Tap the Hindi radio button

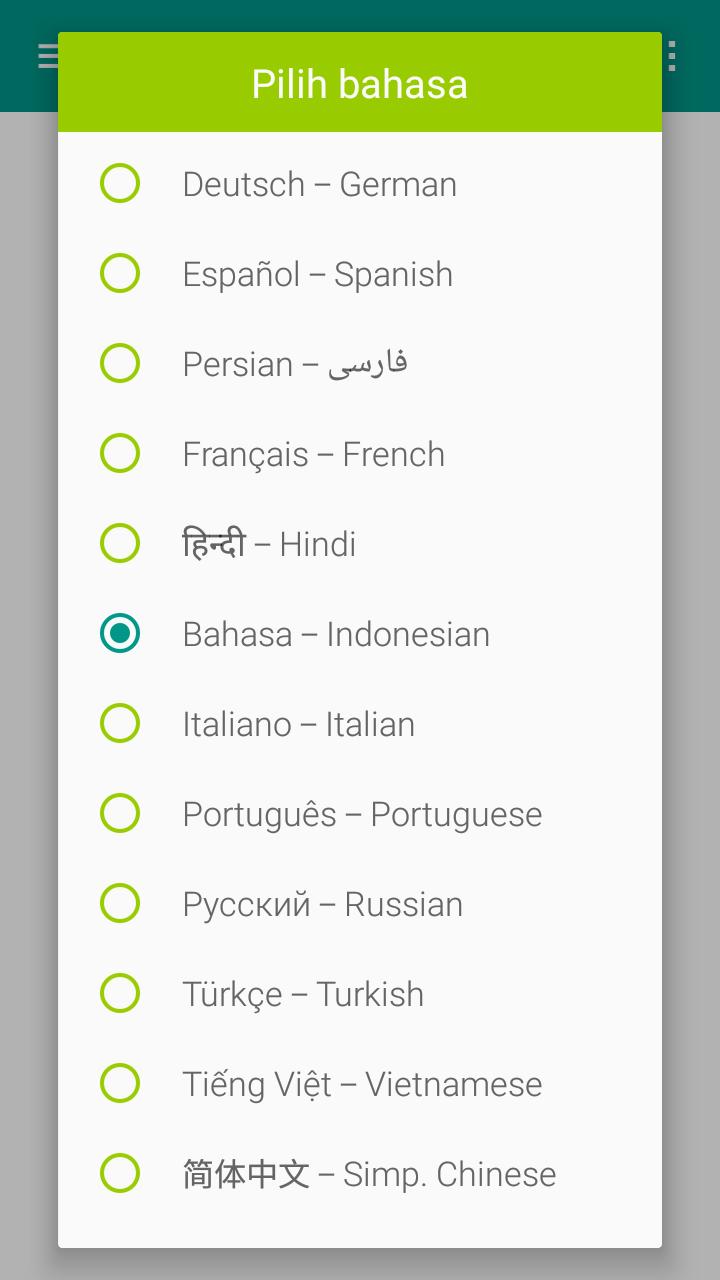120,544
